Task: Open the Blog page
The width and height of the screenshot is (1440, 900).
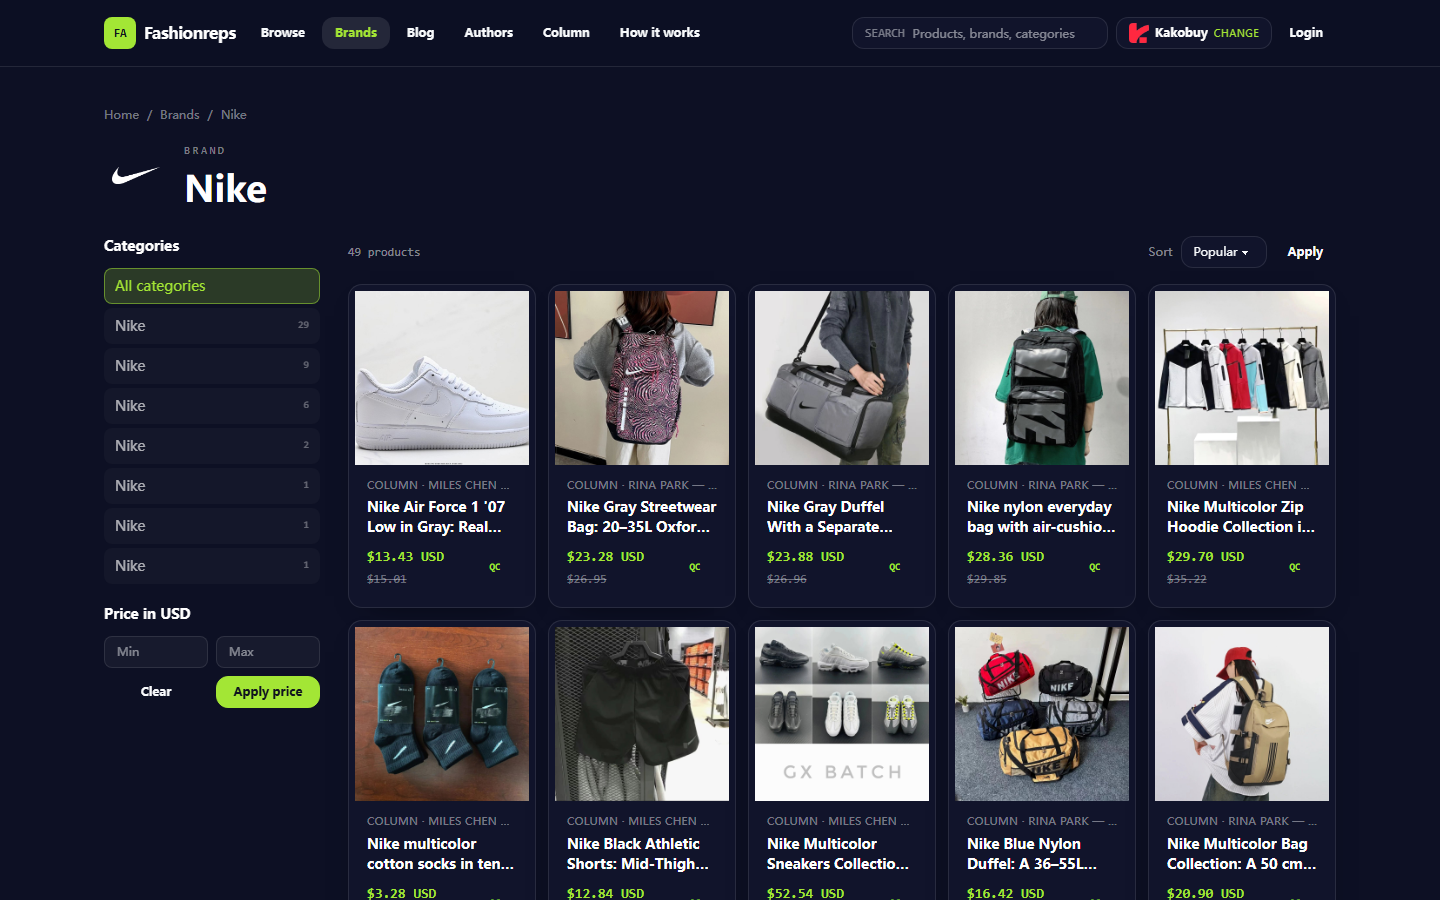Action: click(421, 33)
